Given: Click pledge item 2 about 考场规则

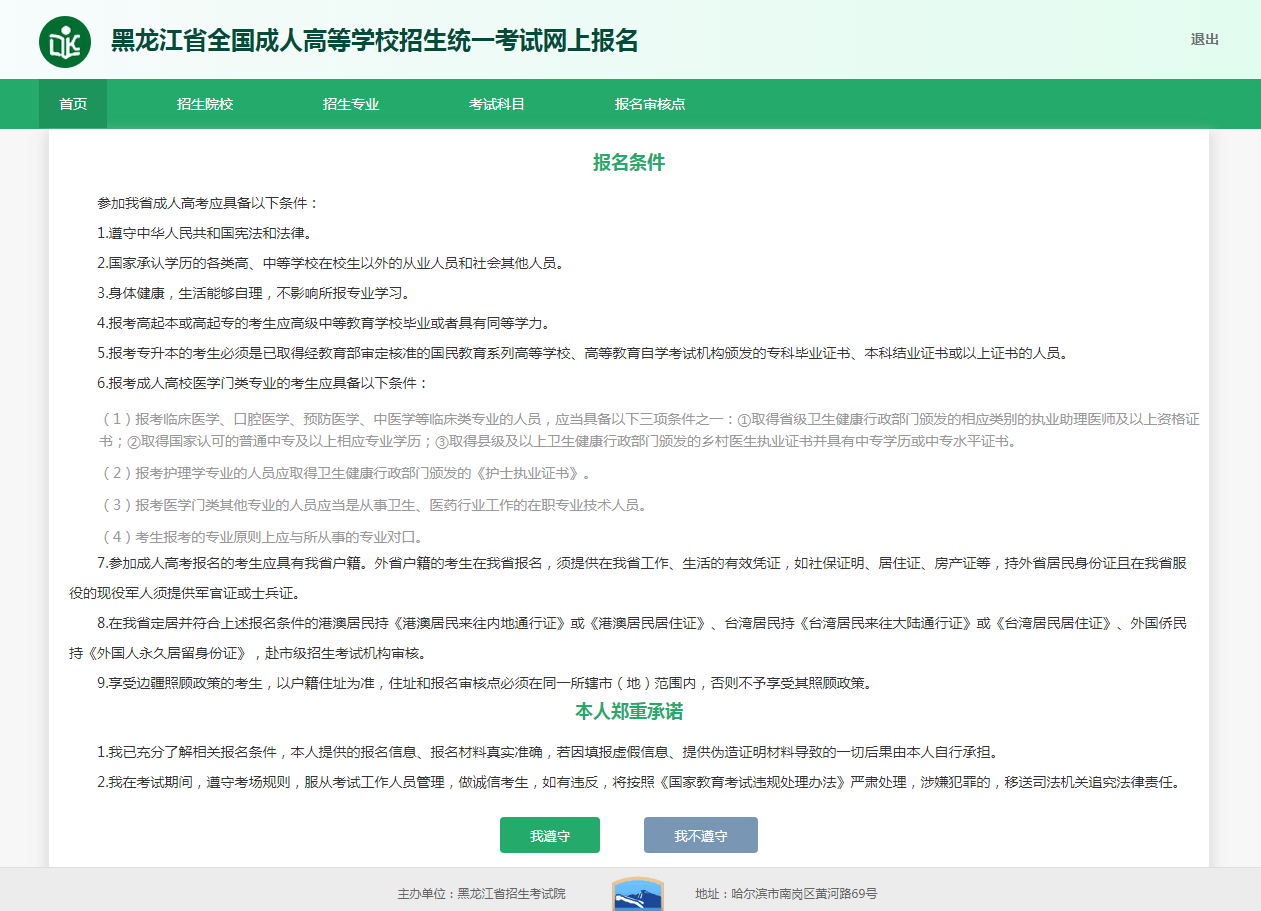Looking at the screenshot, I should click(638, 782).
